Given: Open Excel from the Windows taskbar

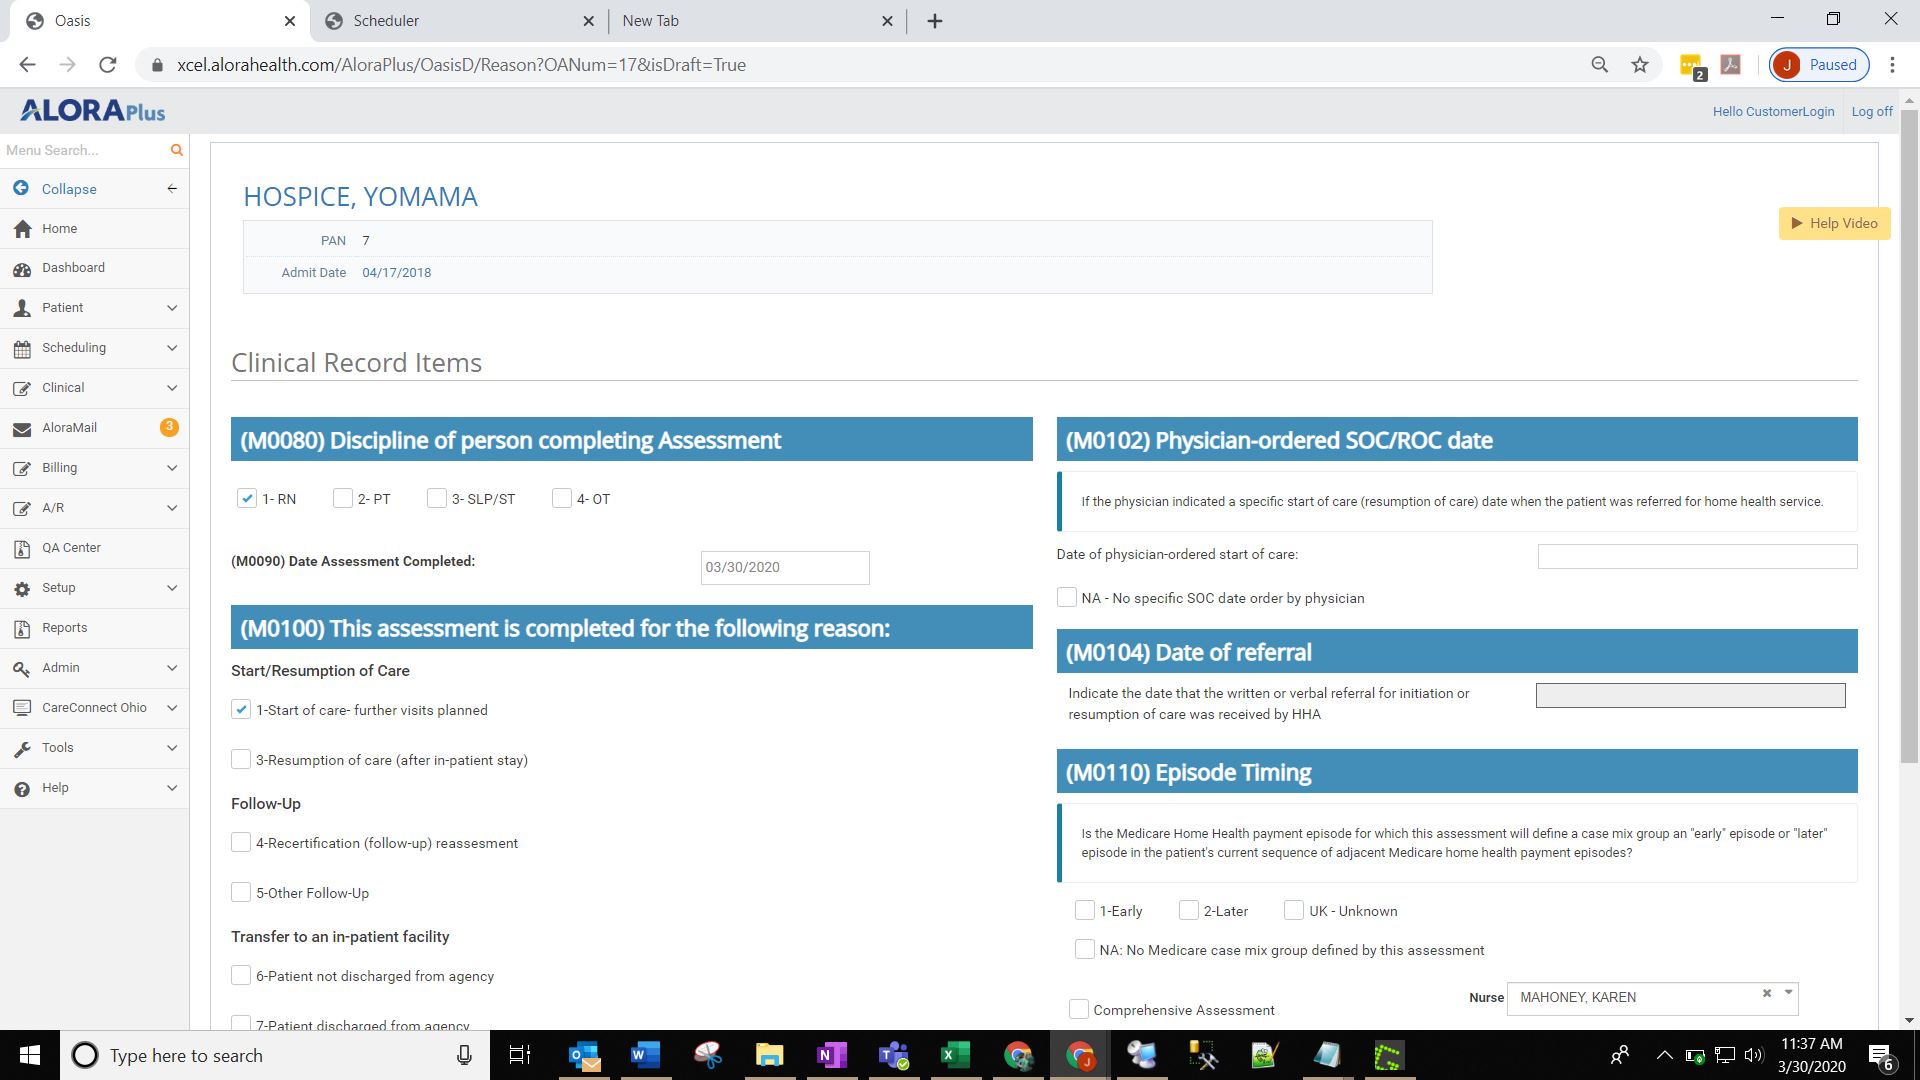Looking at the screenshot, I should click(955, 1055).
